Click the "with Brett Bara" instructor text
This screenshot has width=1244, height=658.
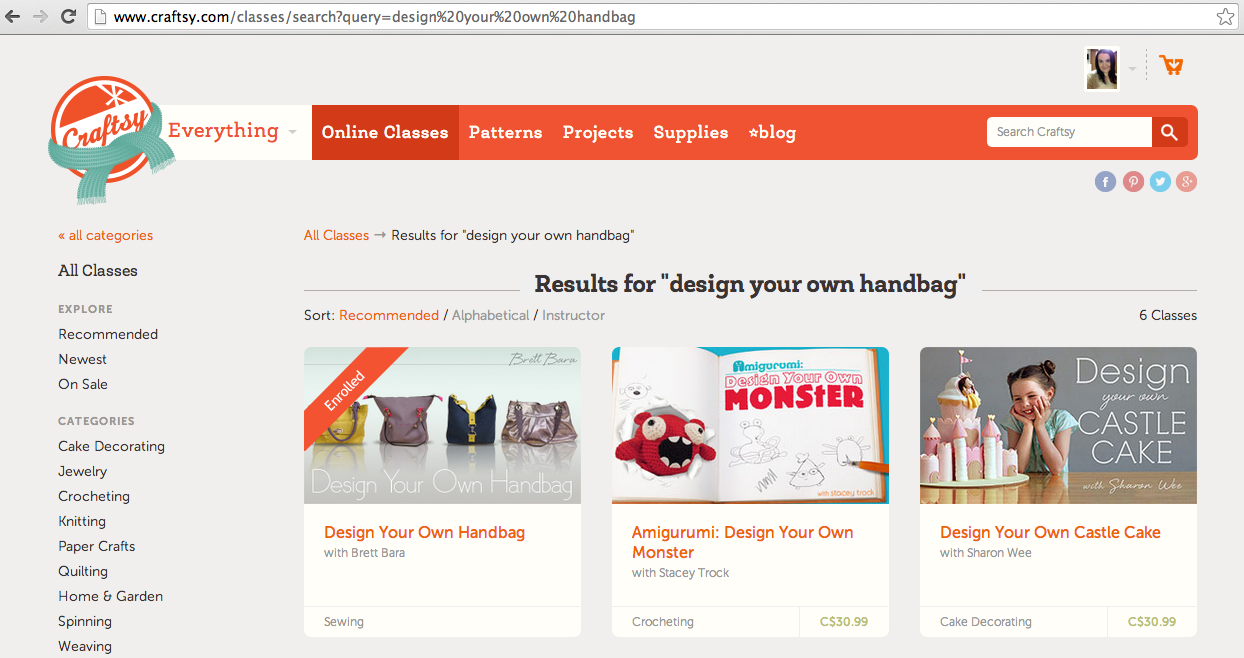tap(364, 553)
